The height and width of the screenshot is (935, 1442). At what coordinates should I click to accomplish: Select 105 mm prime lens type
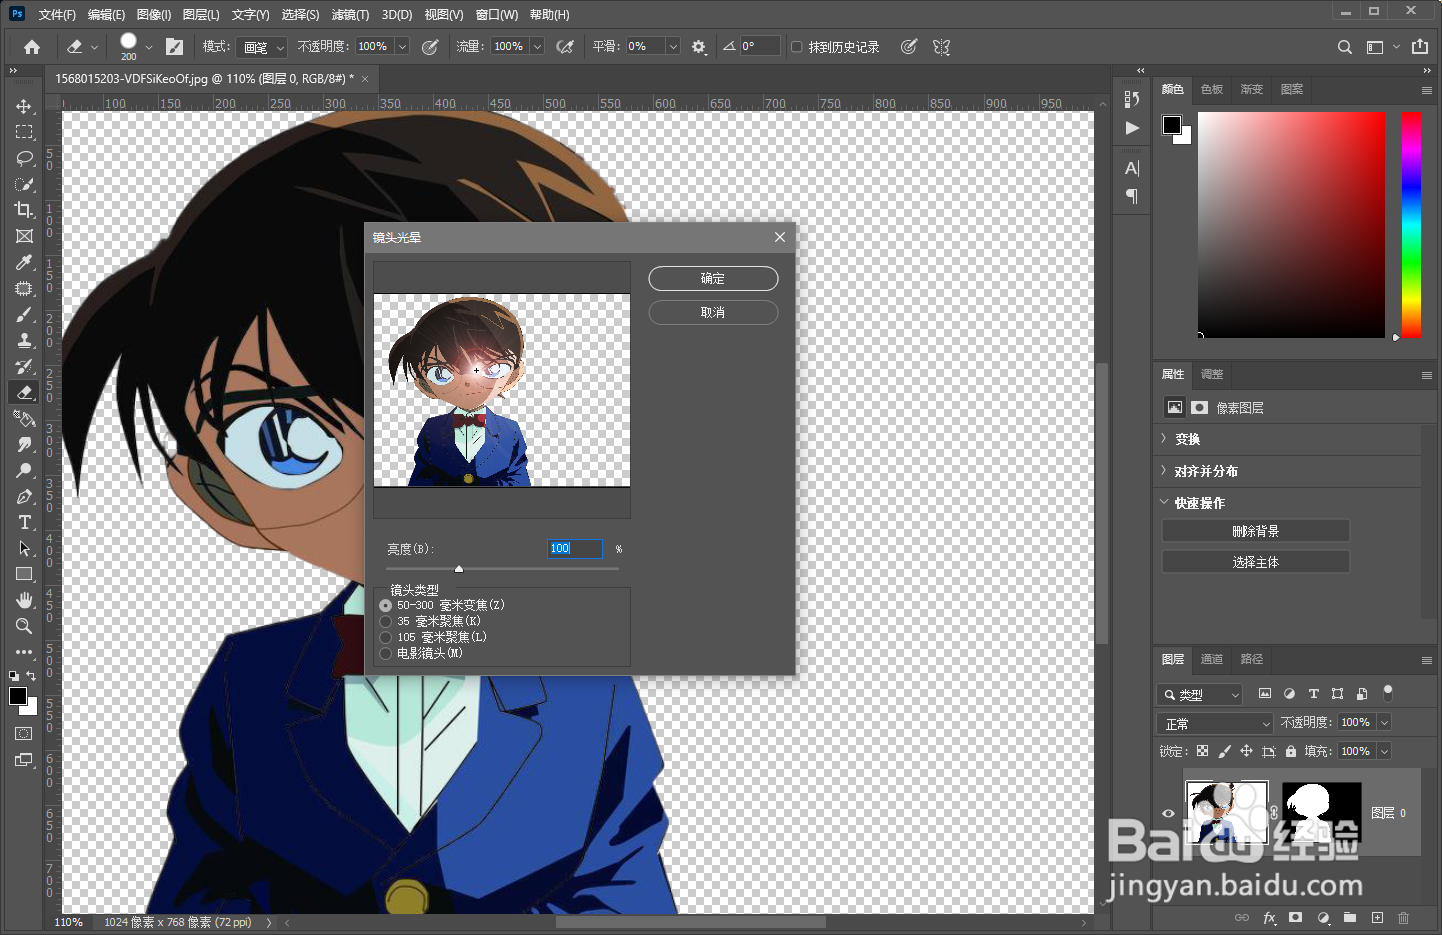click(386, 637)
